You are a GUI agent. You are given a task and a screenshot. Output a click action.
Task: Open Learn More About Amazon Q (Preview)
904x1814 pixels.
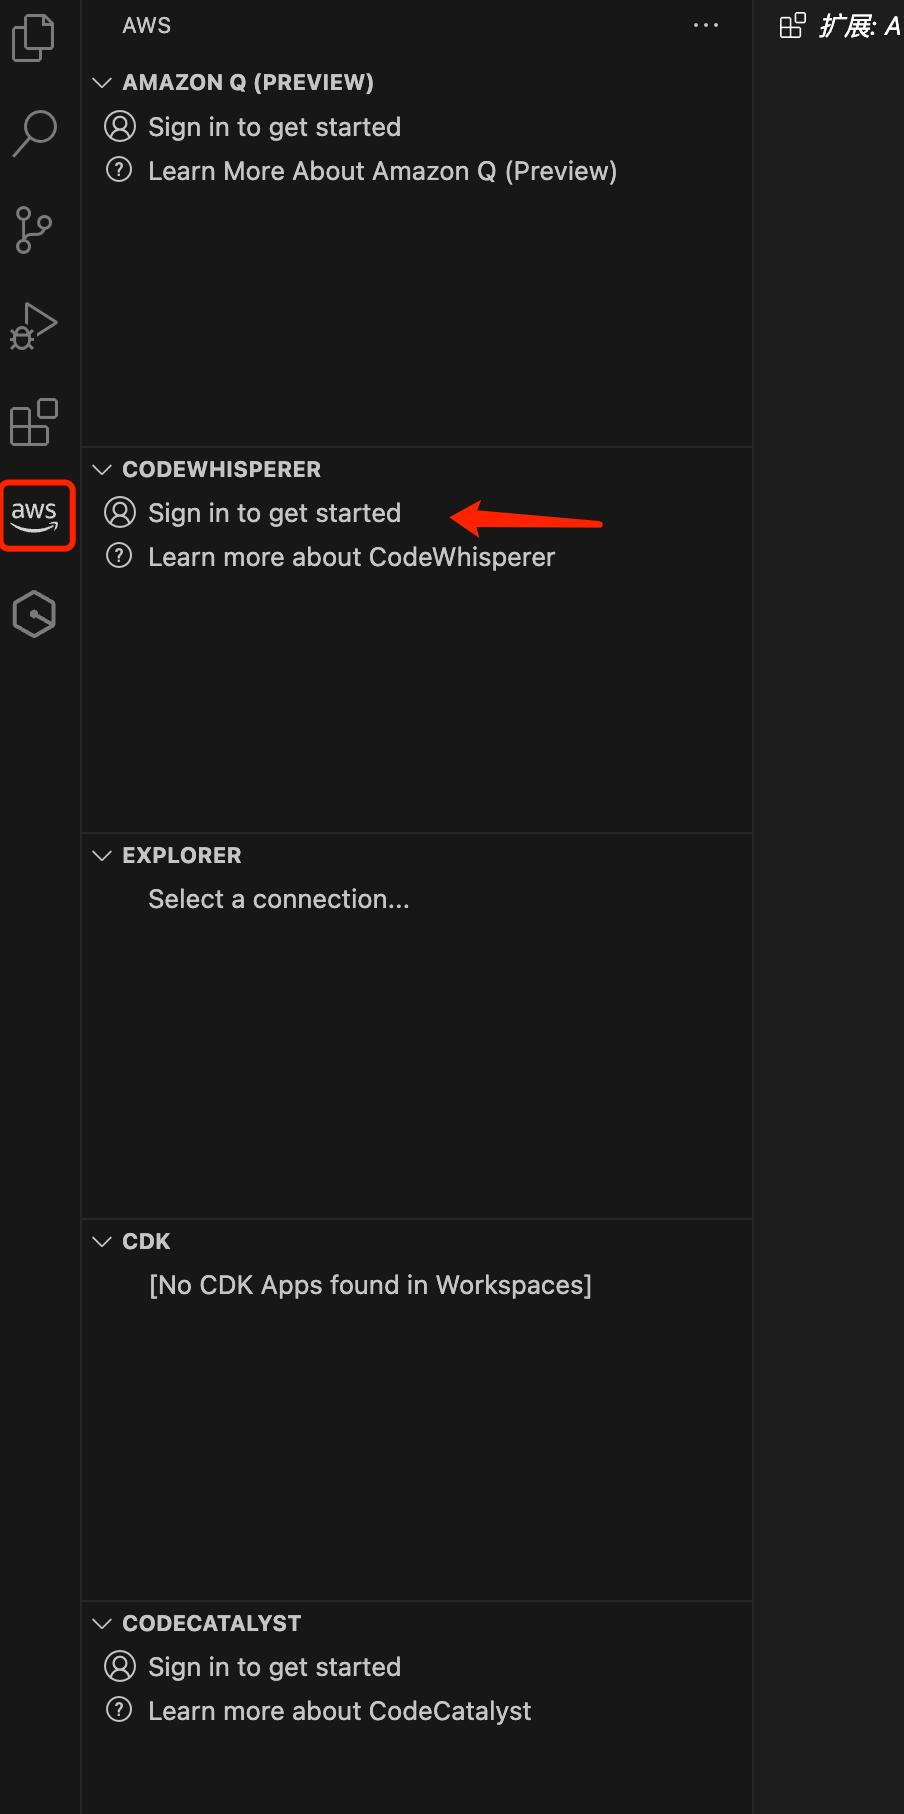point(382,171)
